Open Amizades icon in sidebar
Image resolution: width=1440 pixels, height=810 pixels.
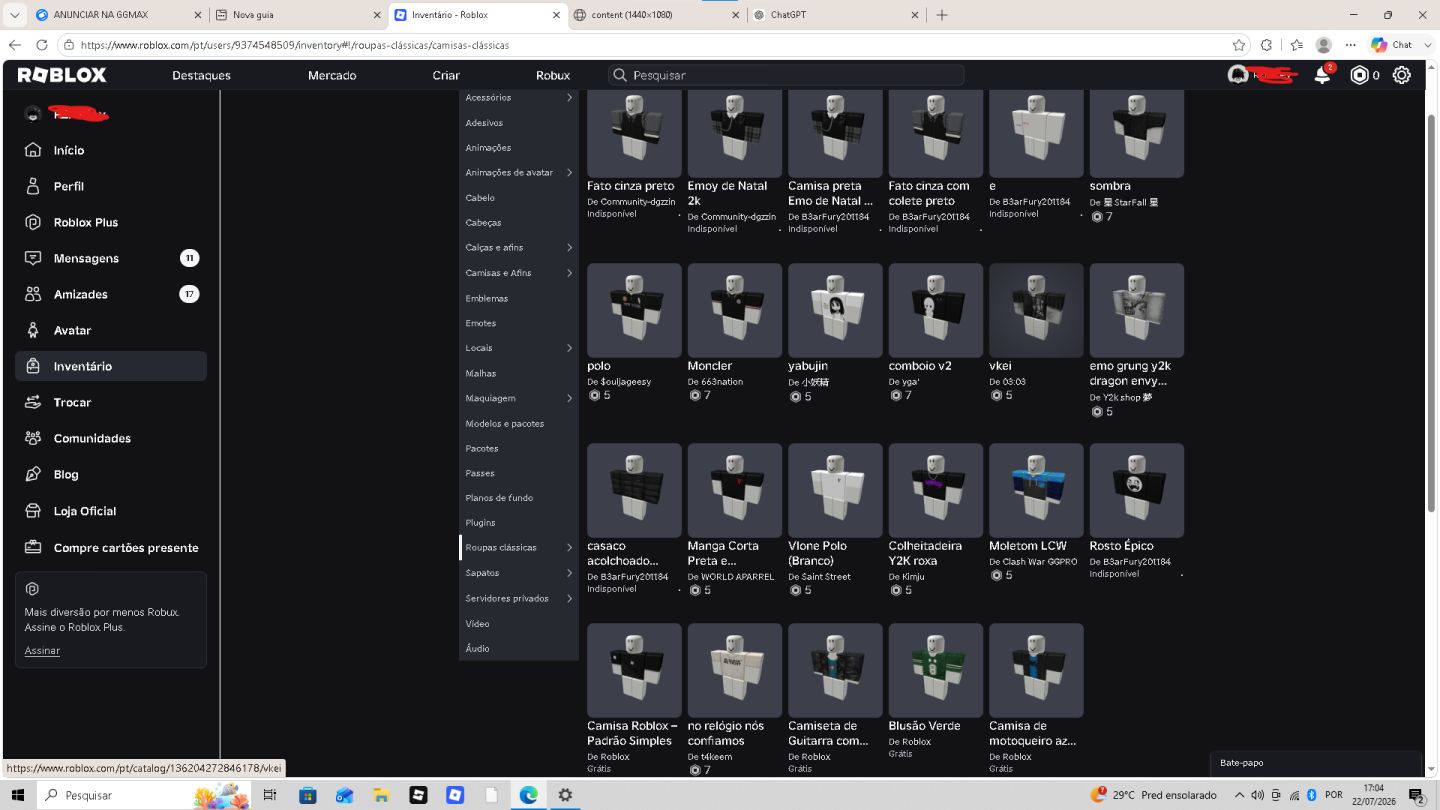33,294
